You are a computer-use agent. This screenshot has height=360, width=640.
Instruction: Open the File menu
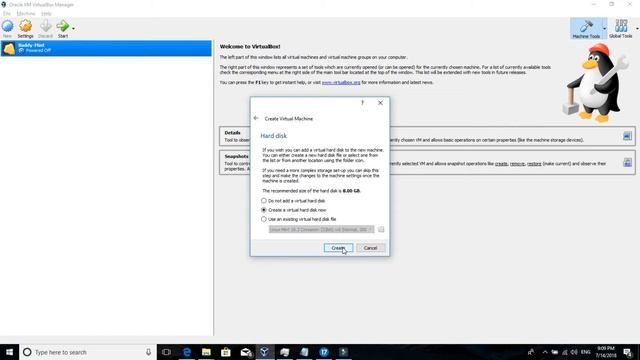[7, 13]
